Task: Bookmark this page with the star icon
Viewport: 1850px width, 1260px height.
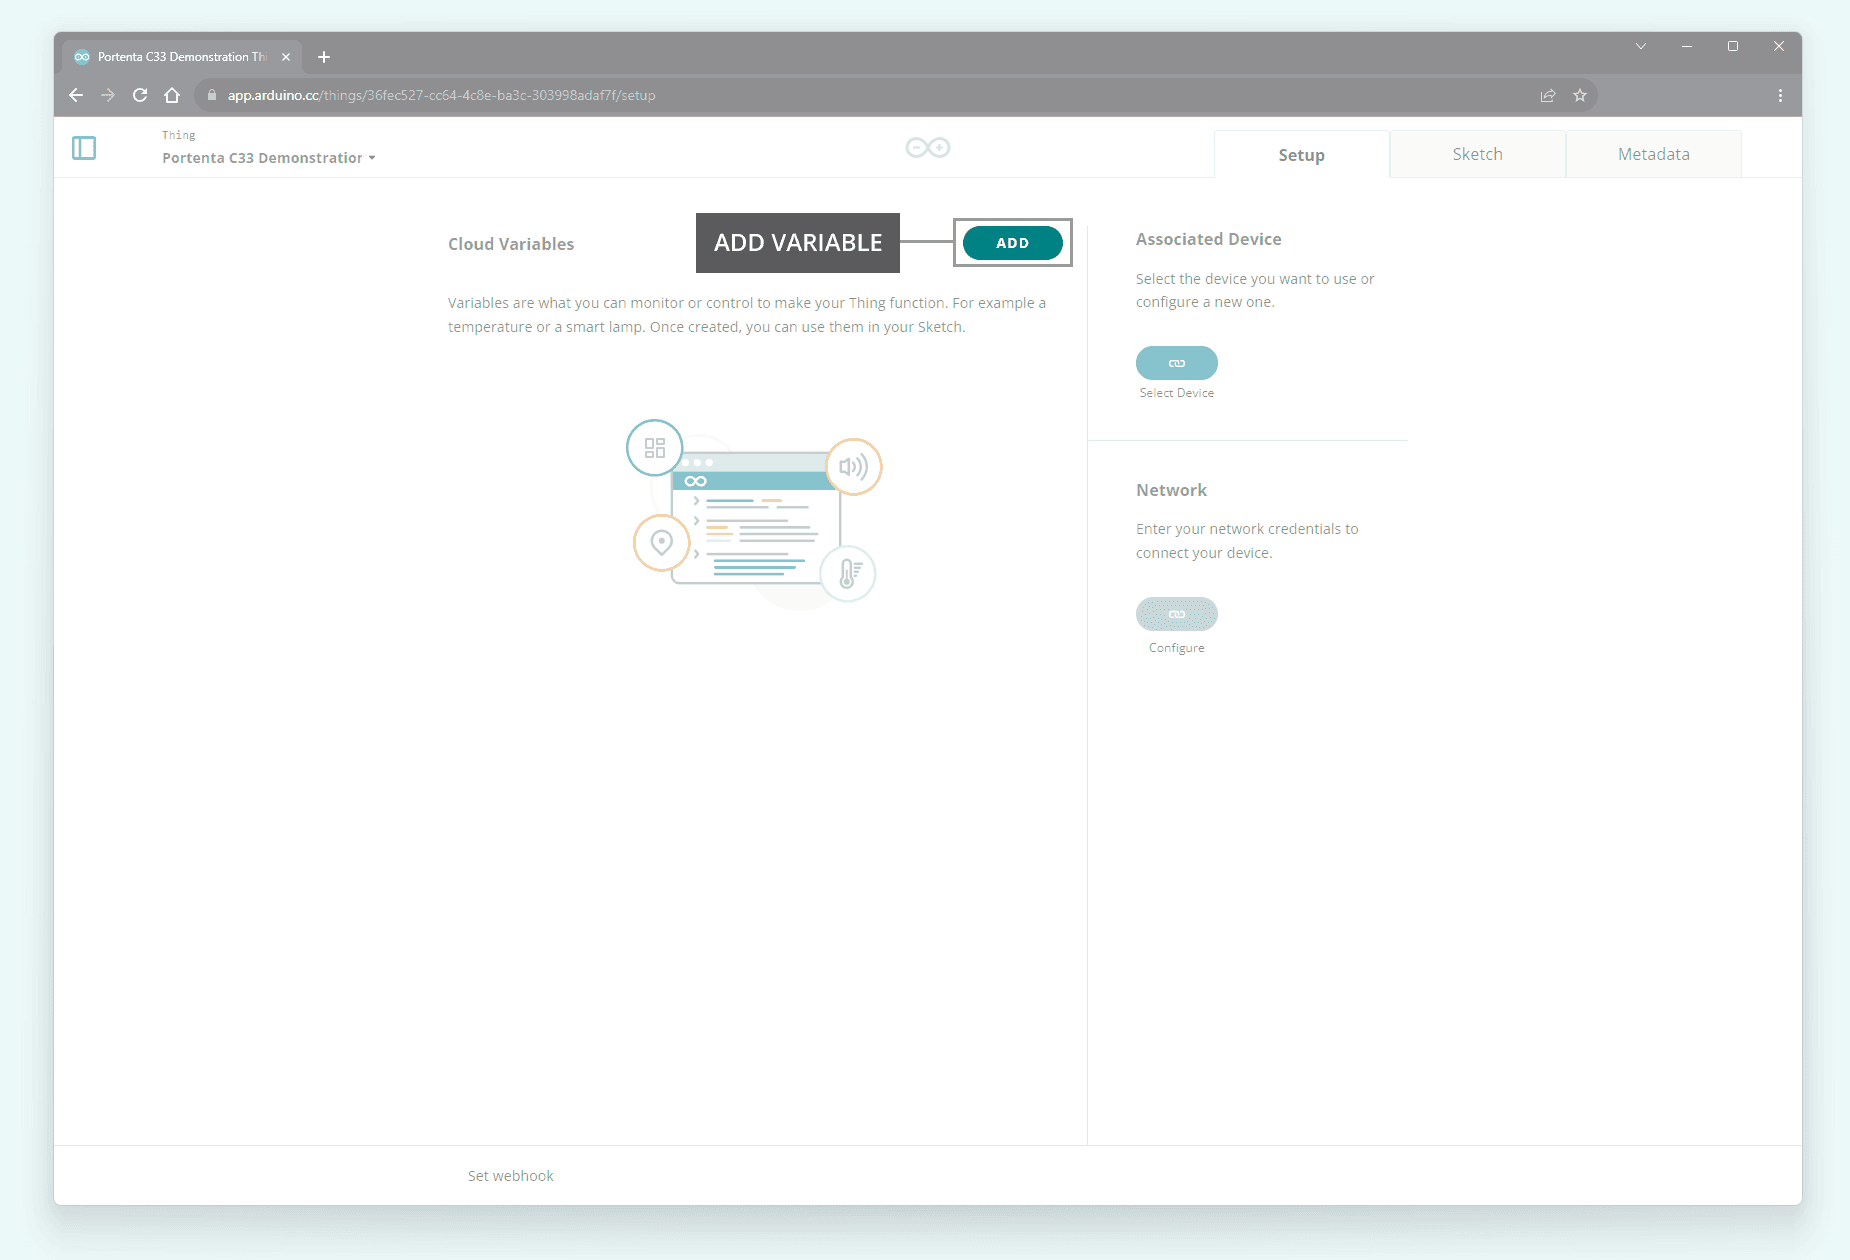Action: [x=1580, y=96]
